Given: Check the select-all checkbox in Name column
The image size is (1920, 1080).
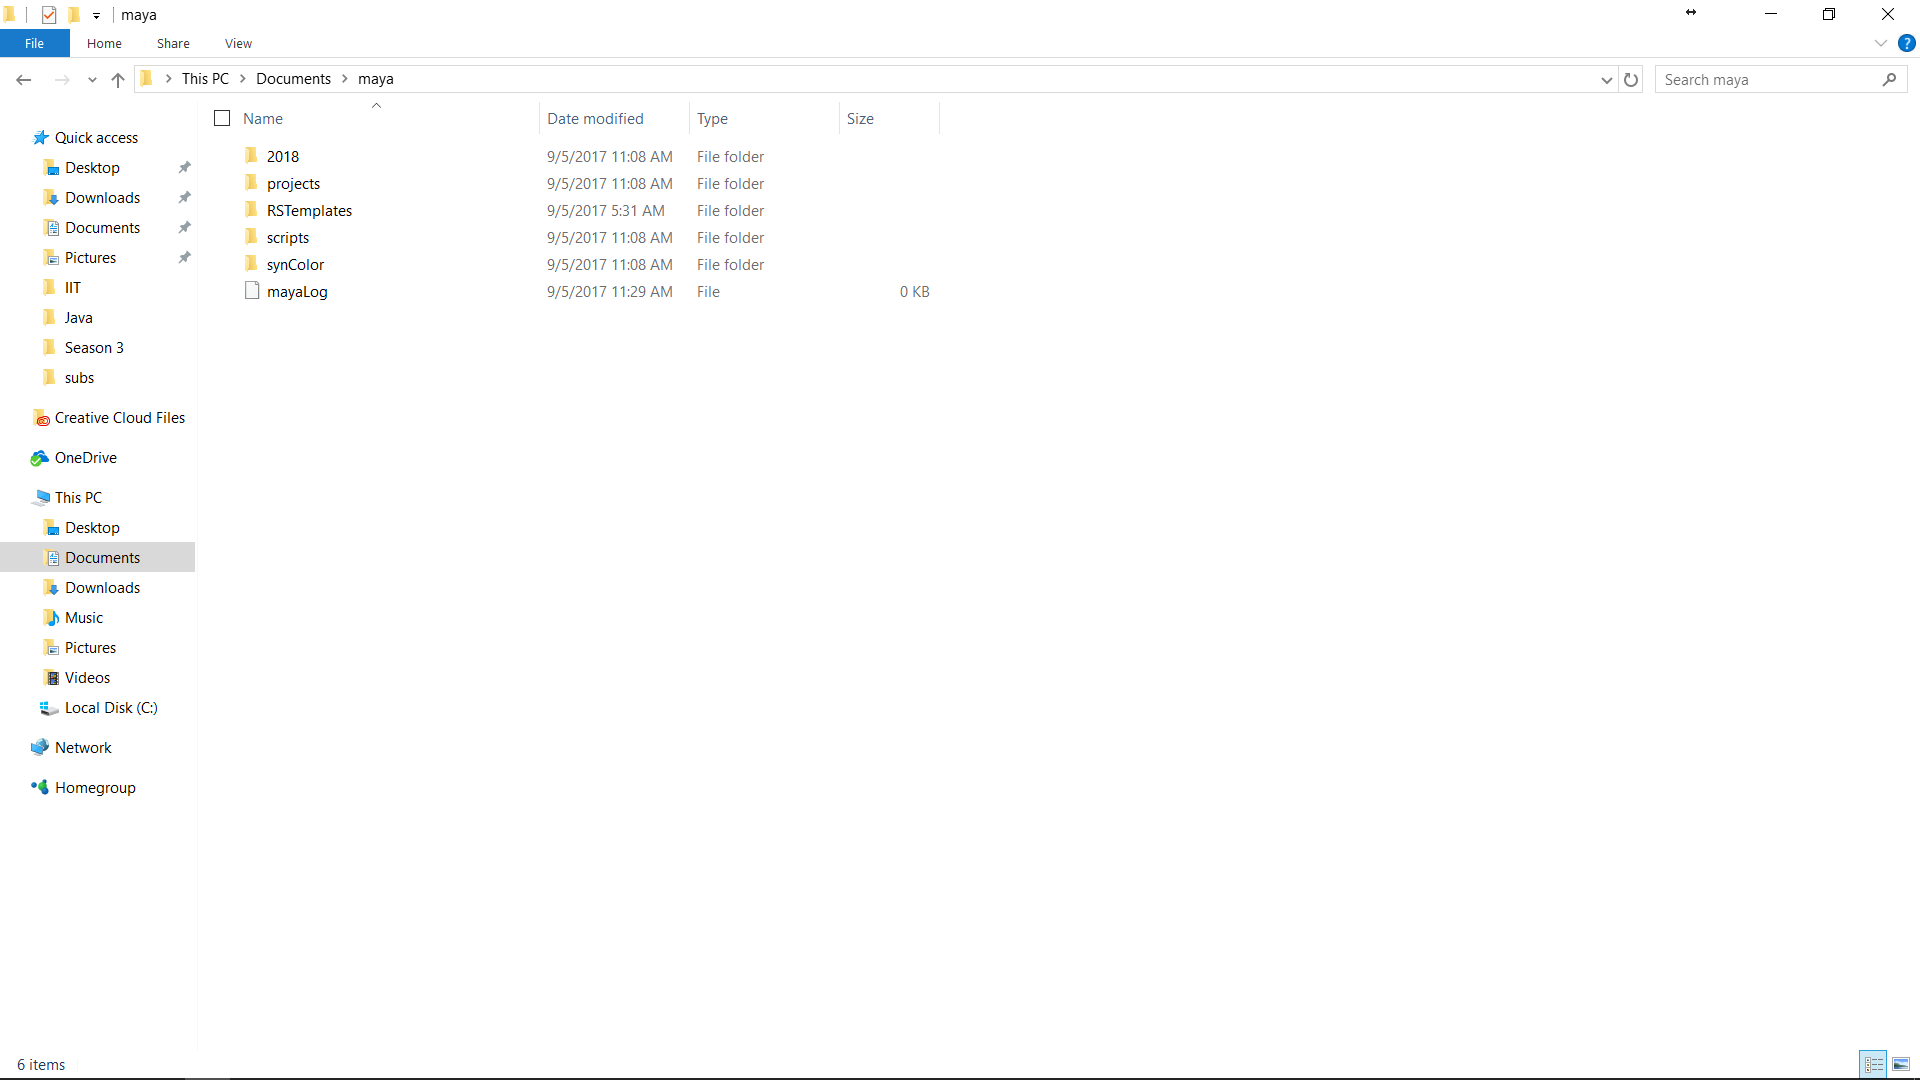Looking at the screenshot, I should tap(222, 117).
